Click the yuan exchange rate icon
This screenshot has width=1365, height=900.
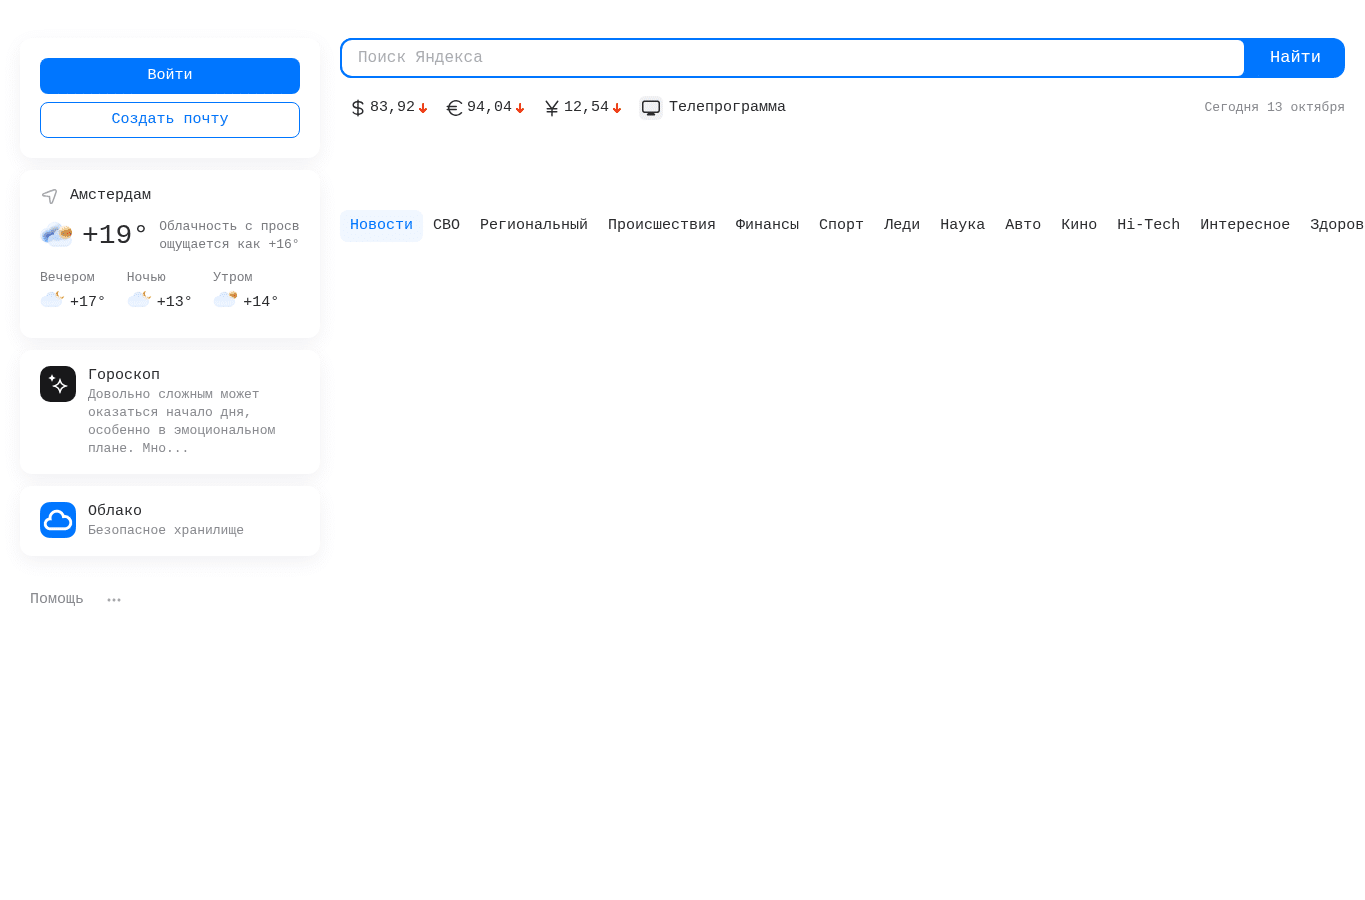click(551, 108)
